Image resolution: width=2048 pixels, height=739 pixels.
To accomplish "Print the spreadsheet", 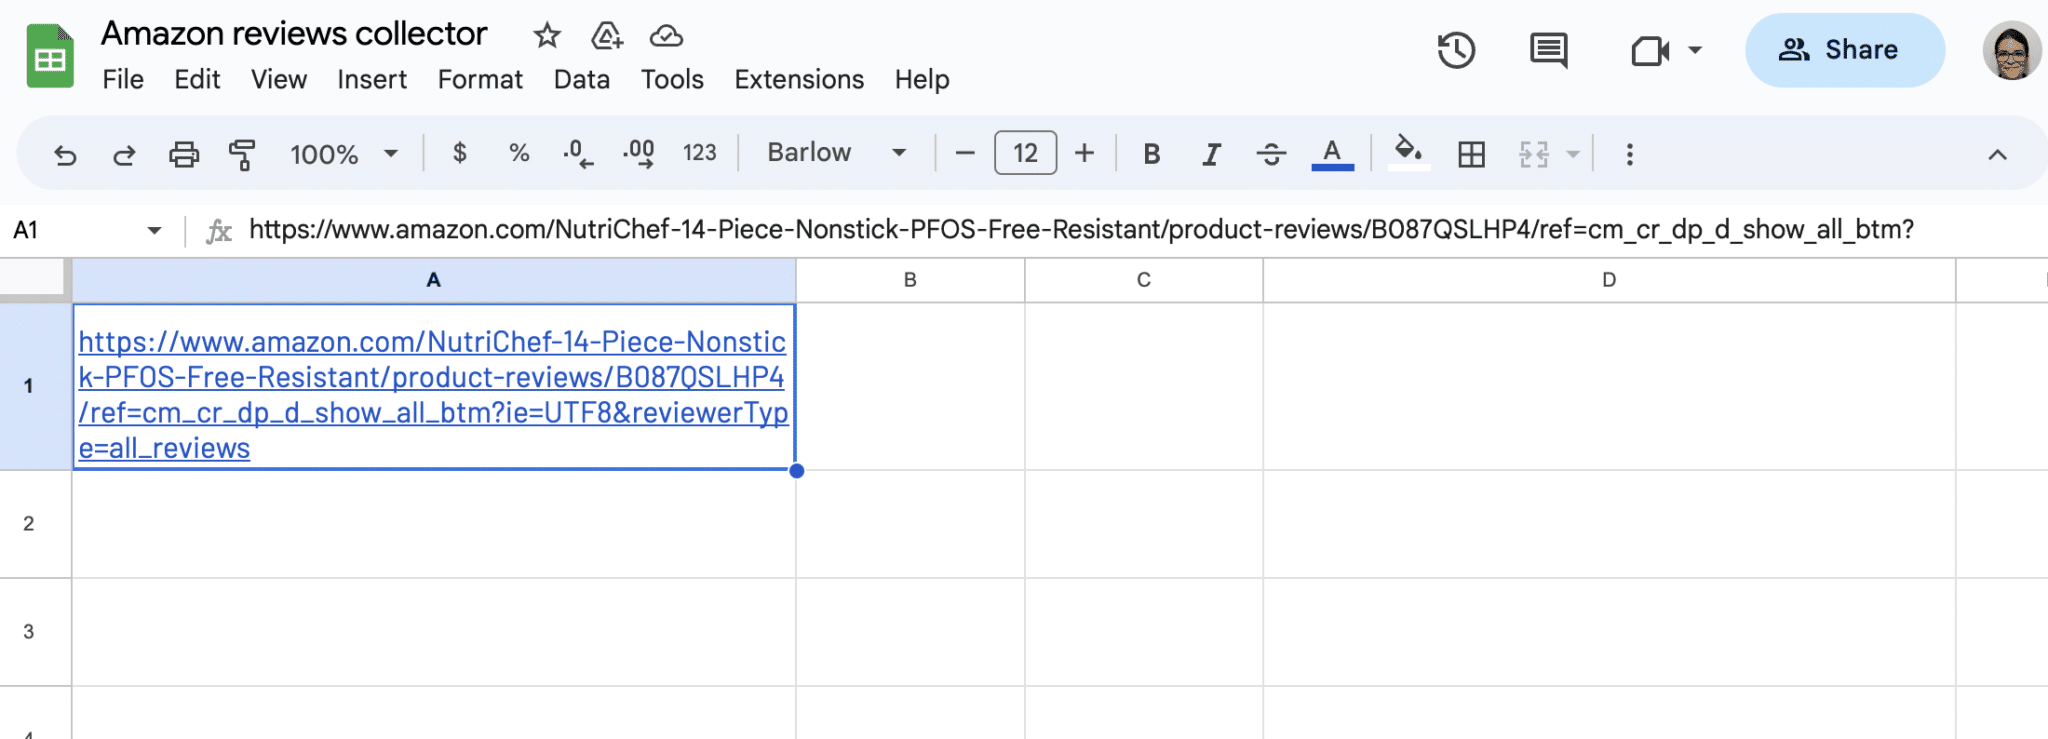I will [184, 154].
